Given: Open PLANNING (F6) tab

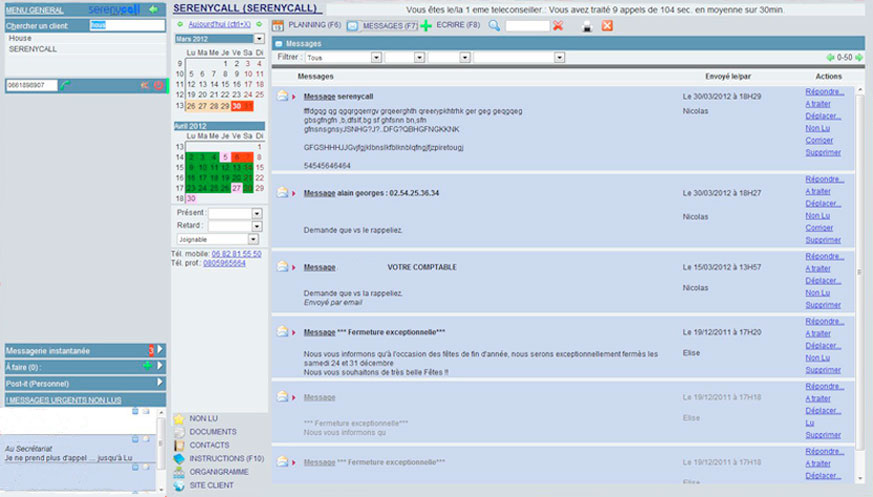Looking at the screenshot, I should click(x=315, y=25).
